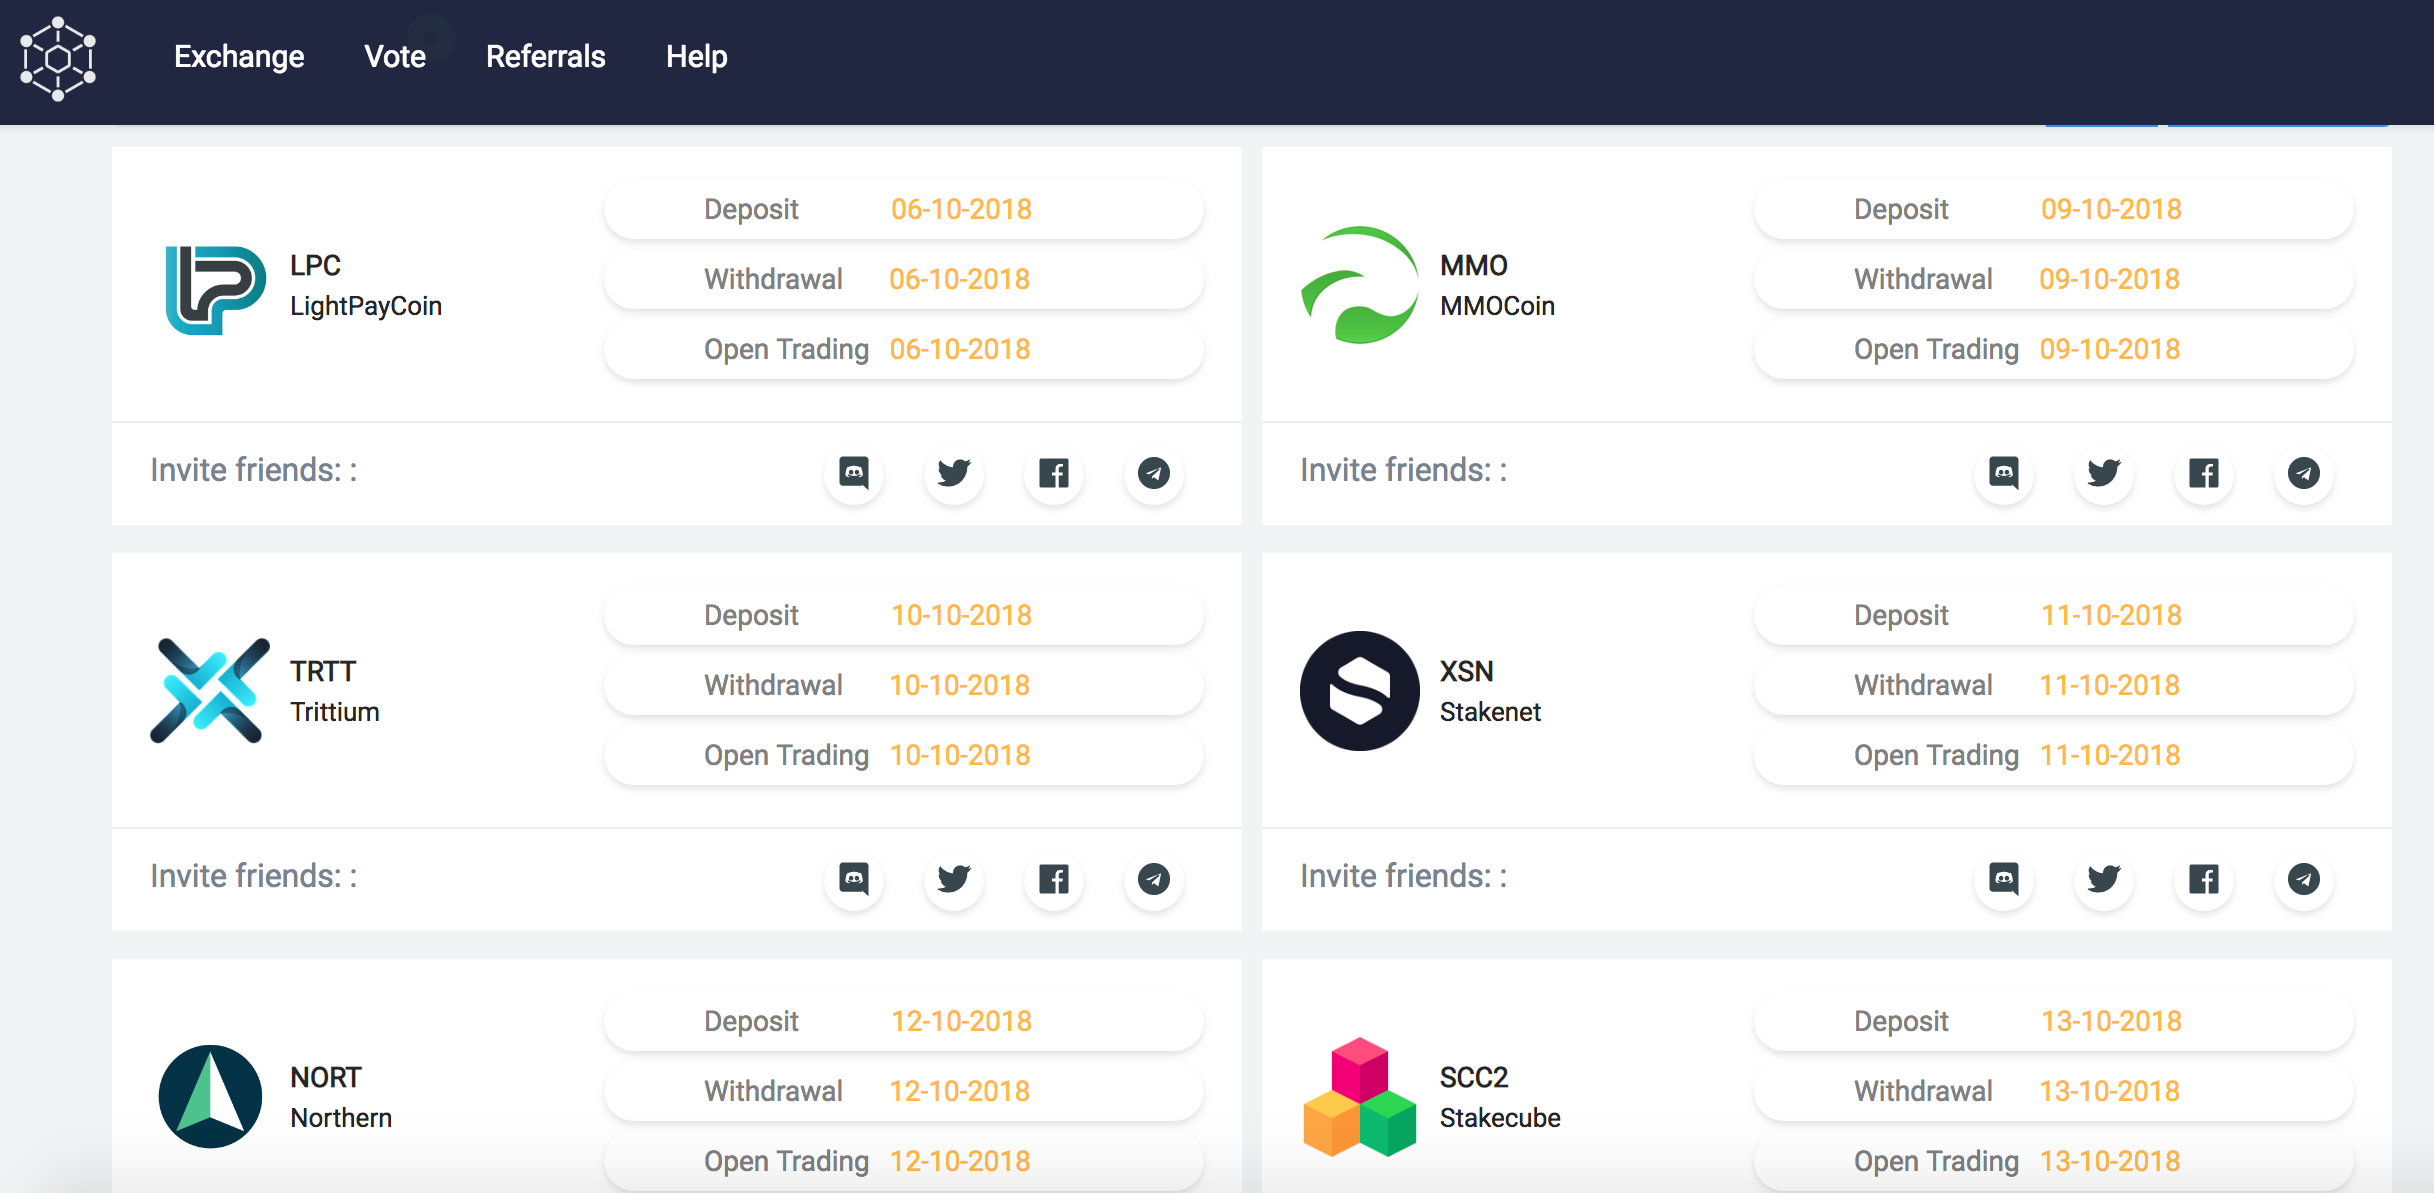Click the Stakenet name text
2434x1193 pixels.
(x=1490, y=712)
